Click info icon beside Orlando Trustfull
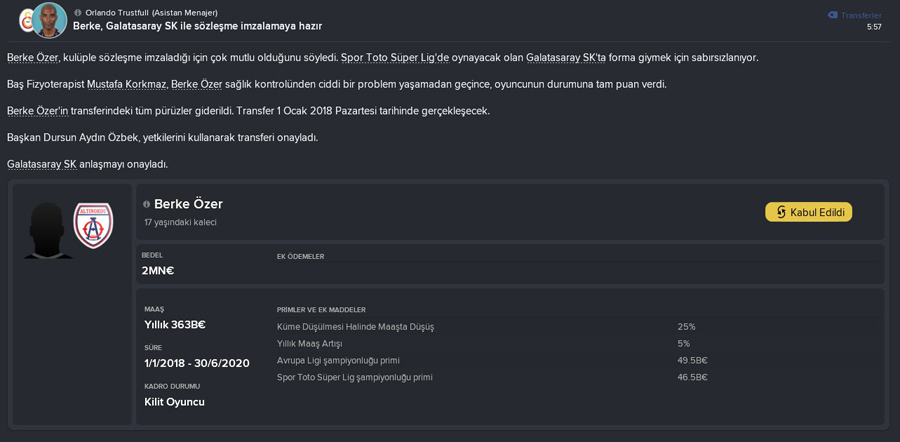 tap(77, 13)
